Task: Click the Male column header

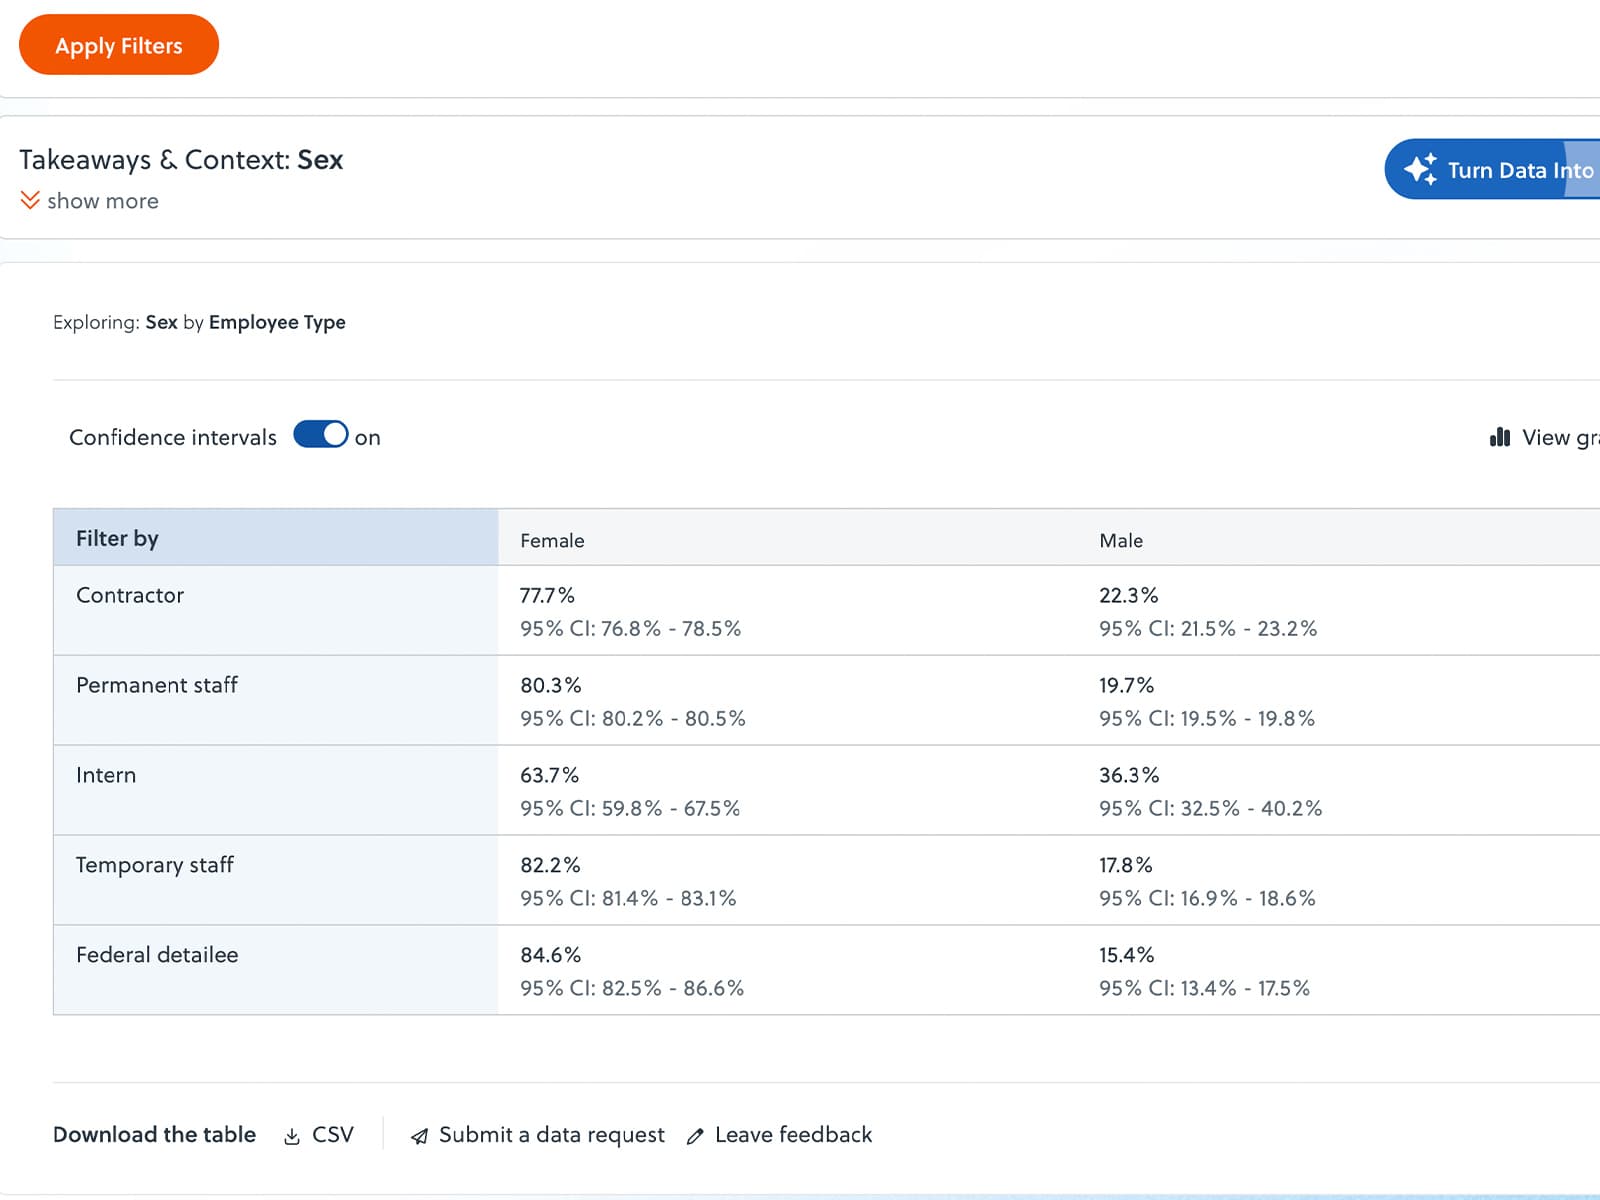Action: click(x=1120, y=540)
